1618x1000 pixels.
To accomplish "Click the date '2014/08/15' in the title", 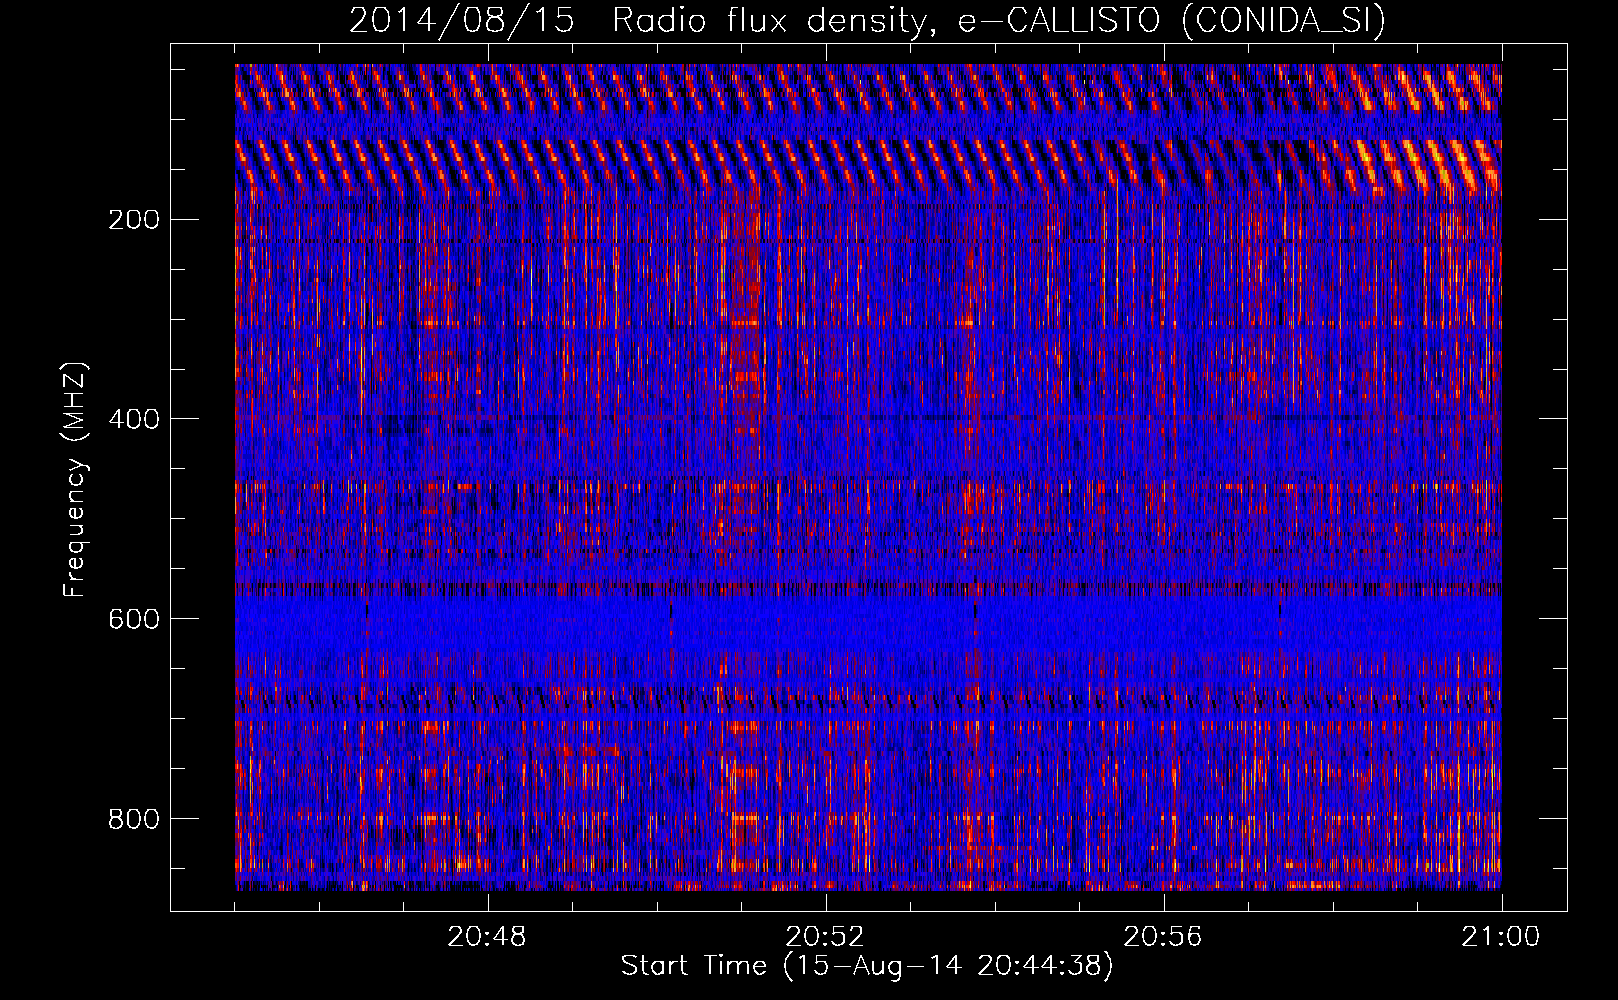I will click(462, 20).
